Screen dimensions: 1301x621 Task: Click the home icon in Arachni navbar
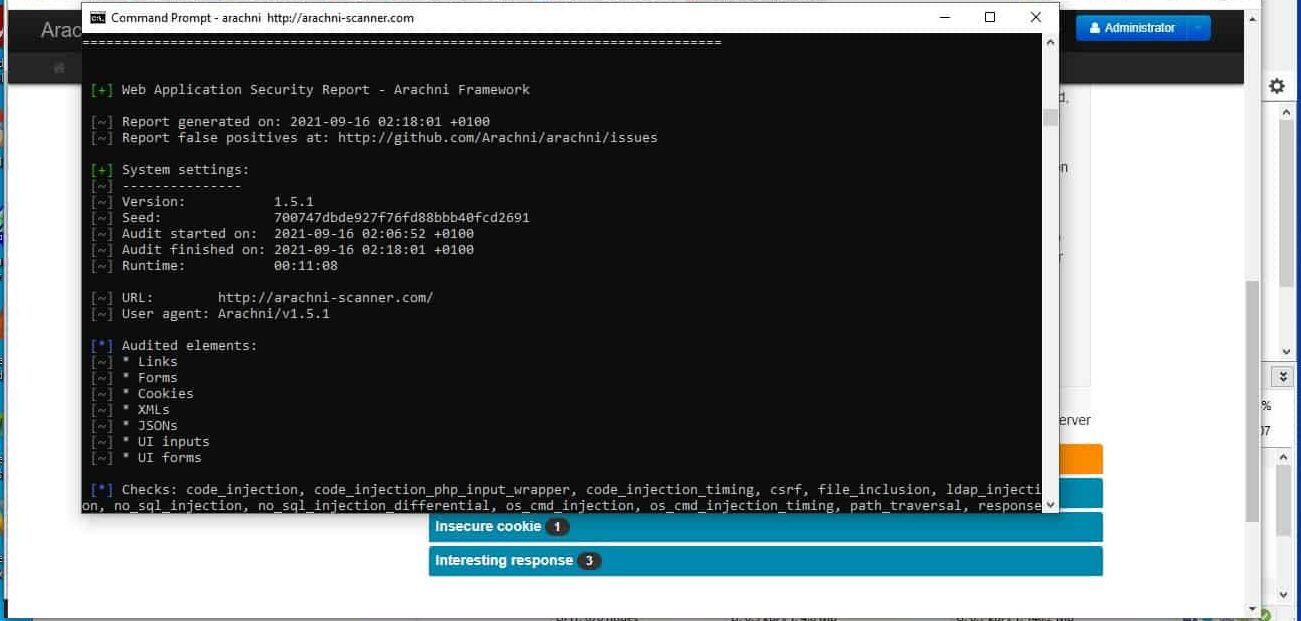(60, 68)
